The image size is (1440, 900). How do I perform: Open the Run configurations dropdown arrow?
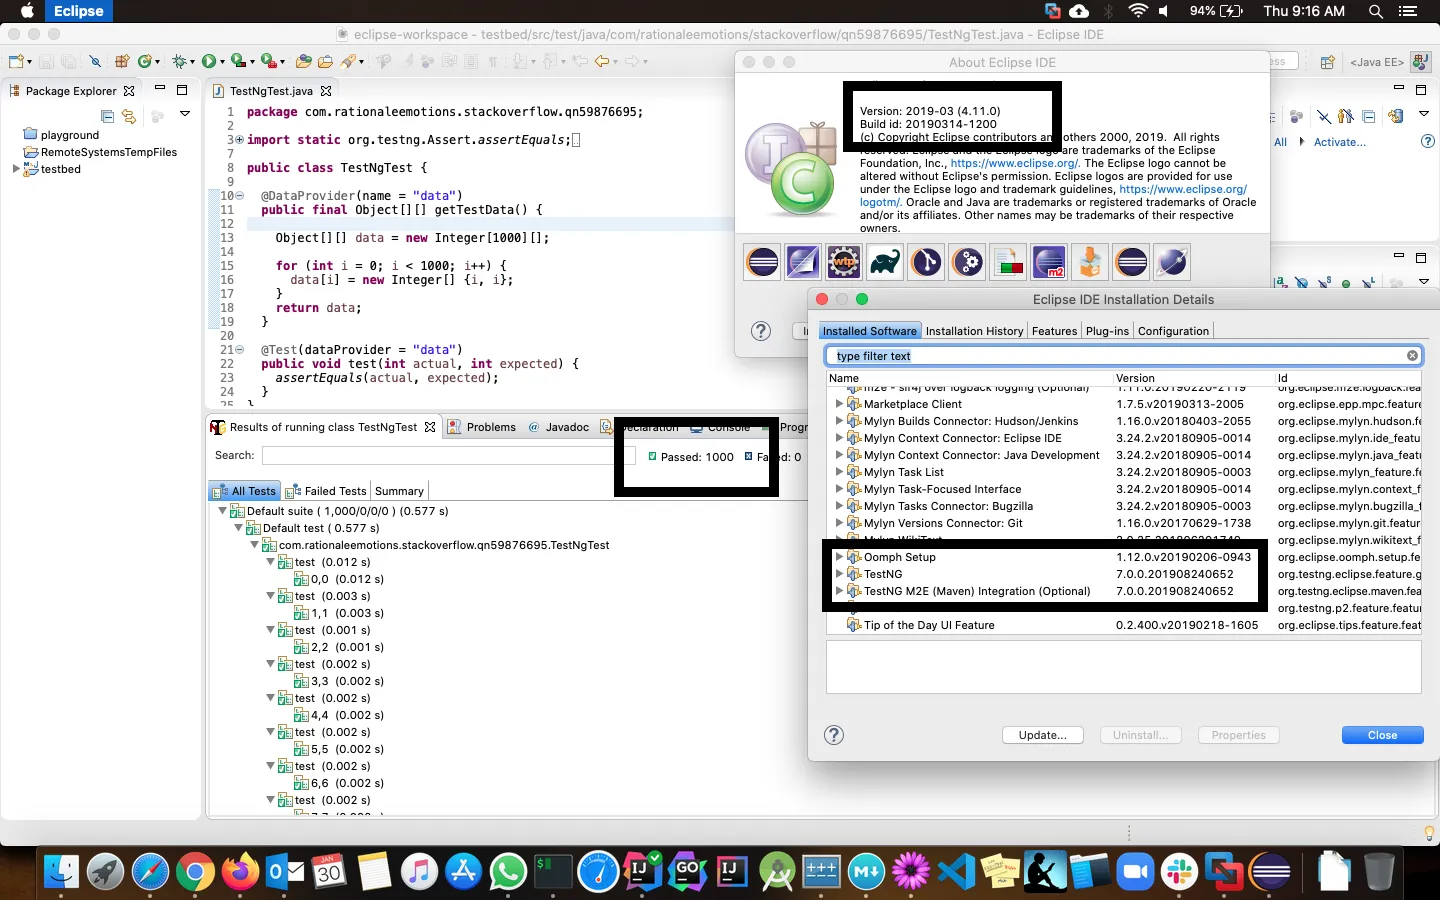coord(222,62)
